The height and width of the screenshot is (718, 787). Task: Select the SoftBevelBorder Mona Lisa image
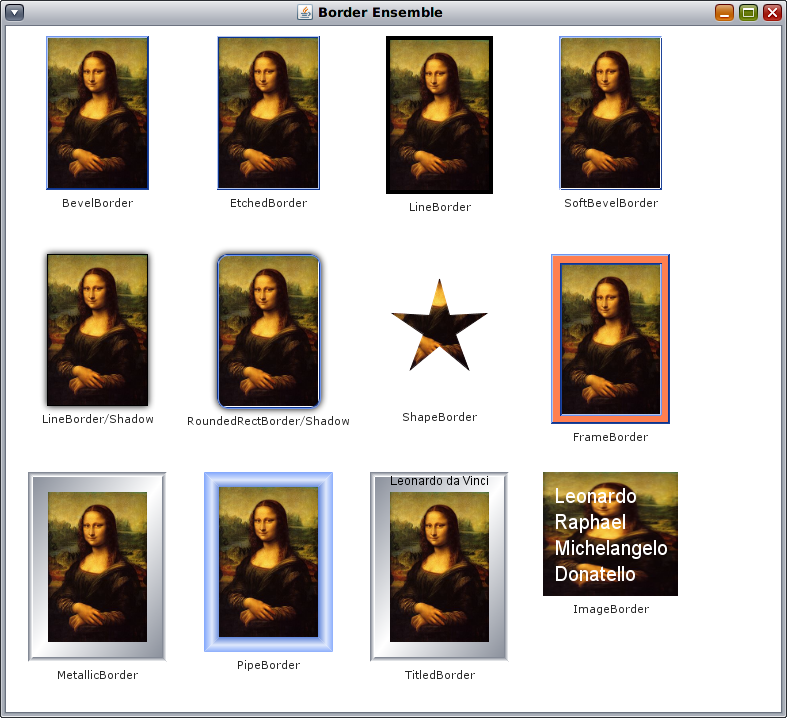pyautogui.click(x=610, y=113)
